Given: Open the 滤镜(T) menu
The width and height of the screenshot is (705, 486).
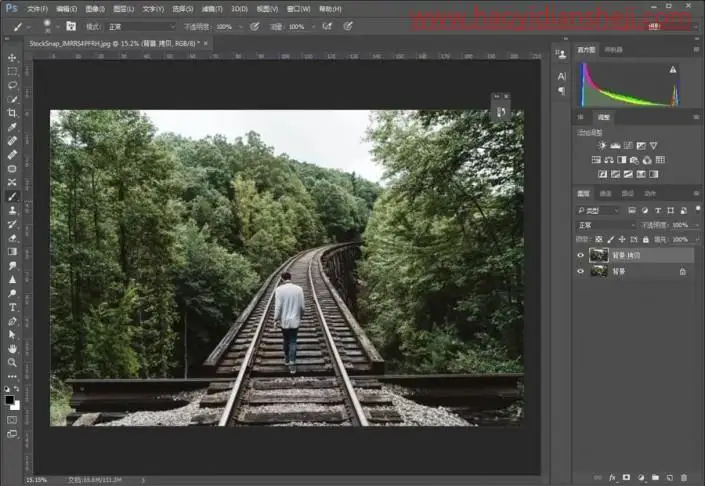Looking at the screenshot, I should tap(212, 9).
